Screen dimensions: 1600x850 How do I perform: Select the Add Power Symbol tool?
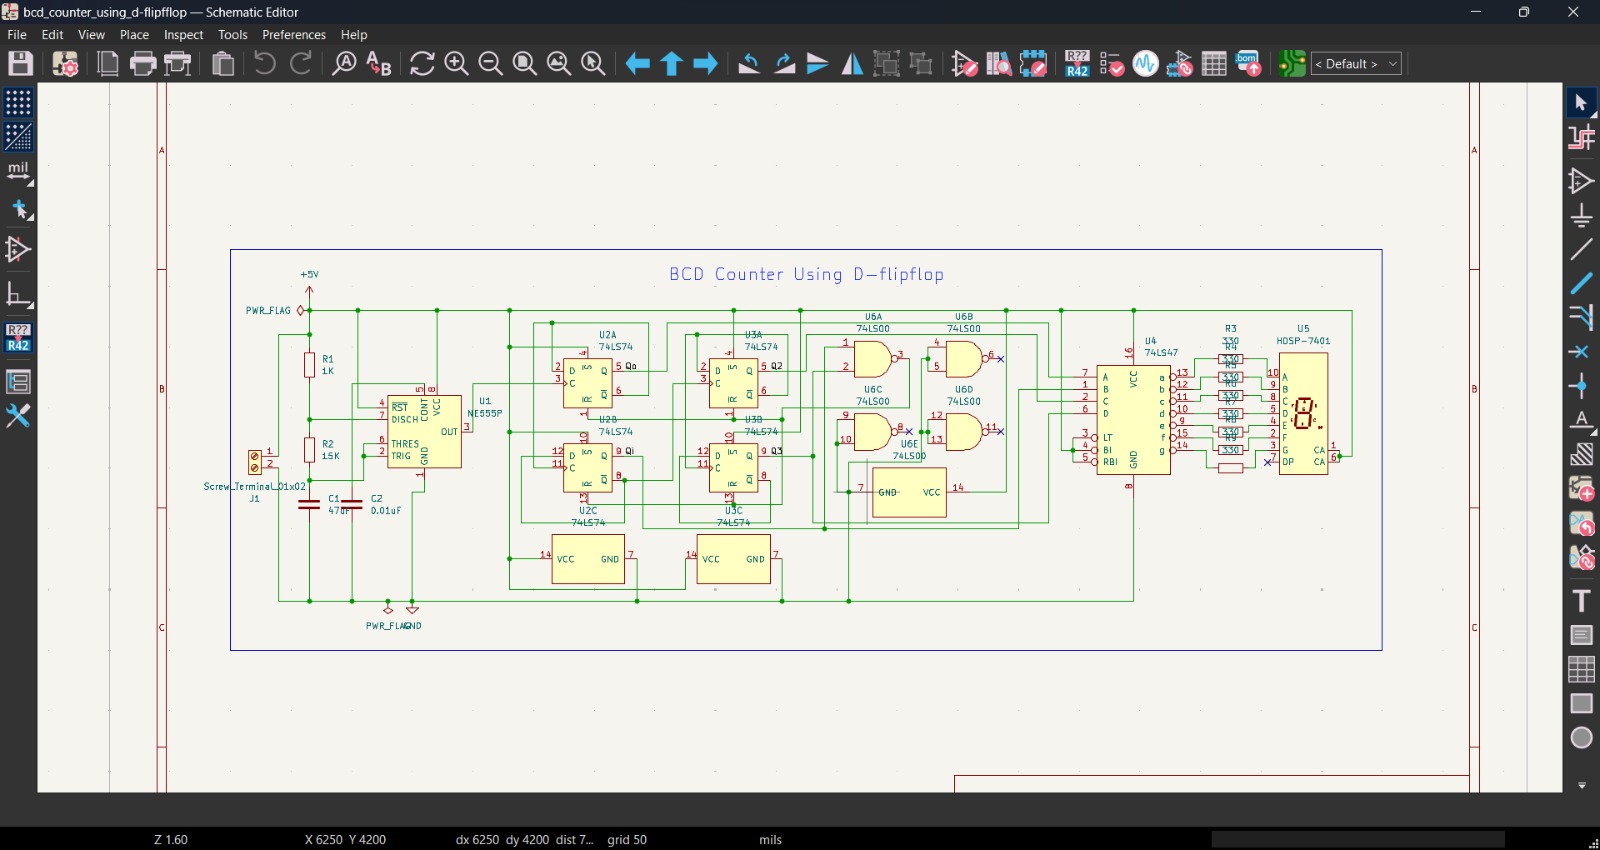tap(1581, 216)
